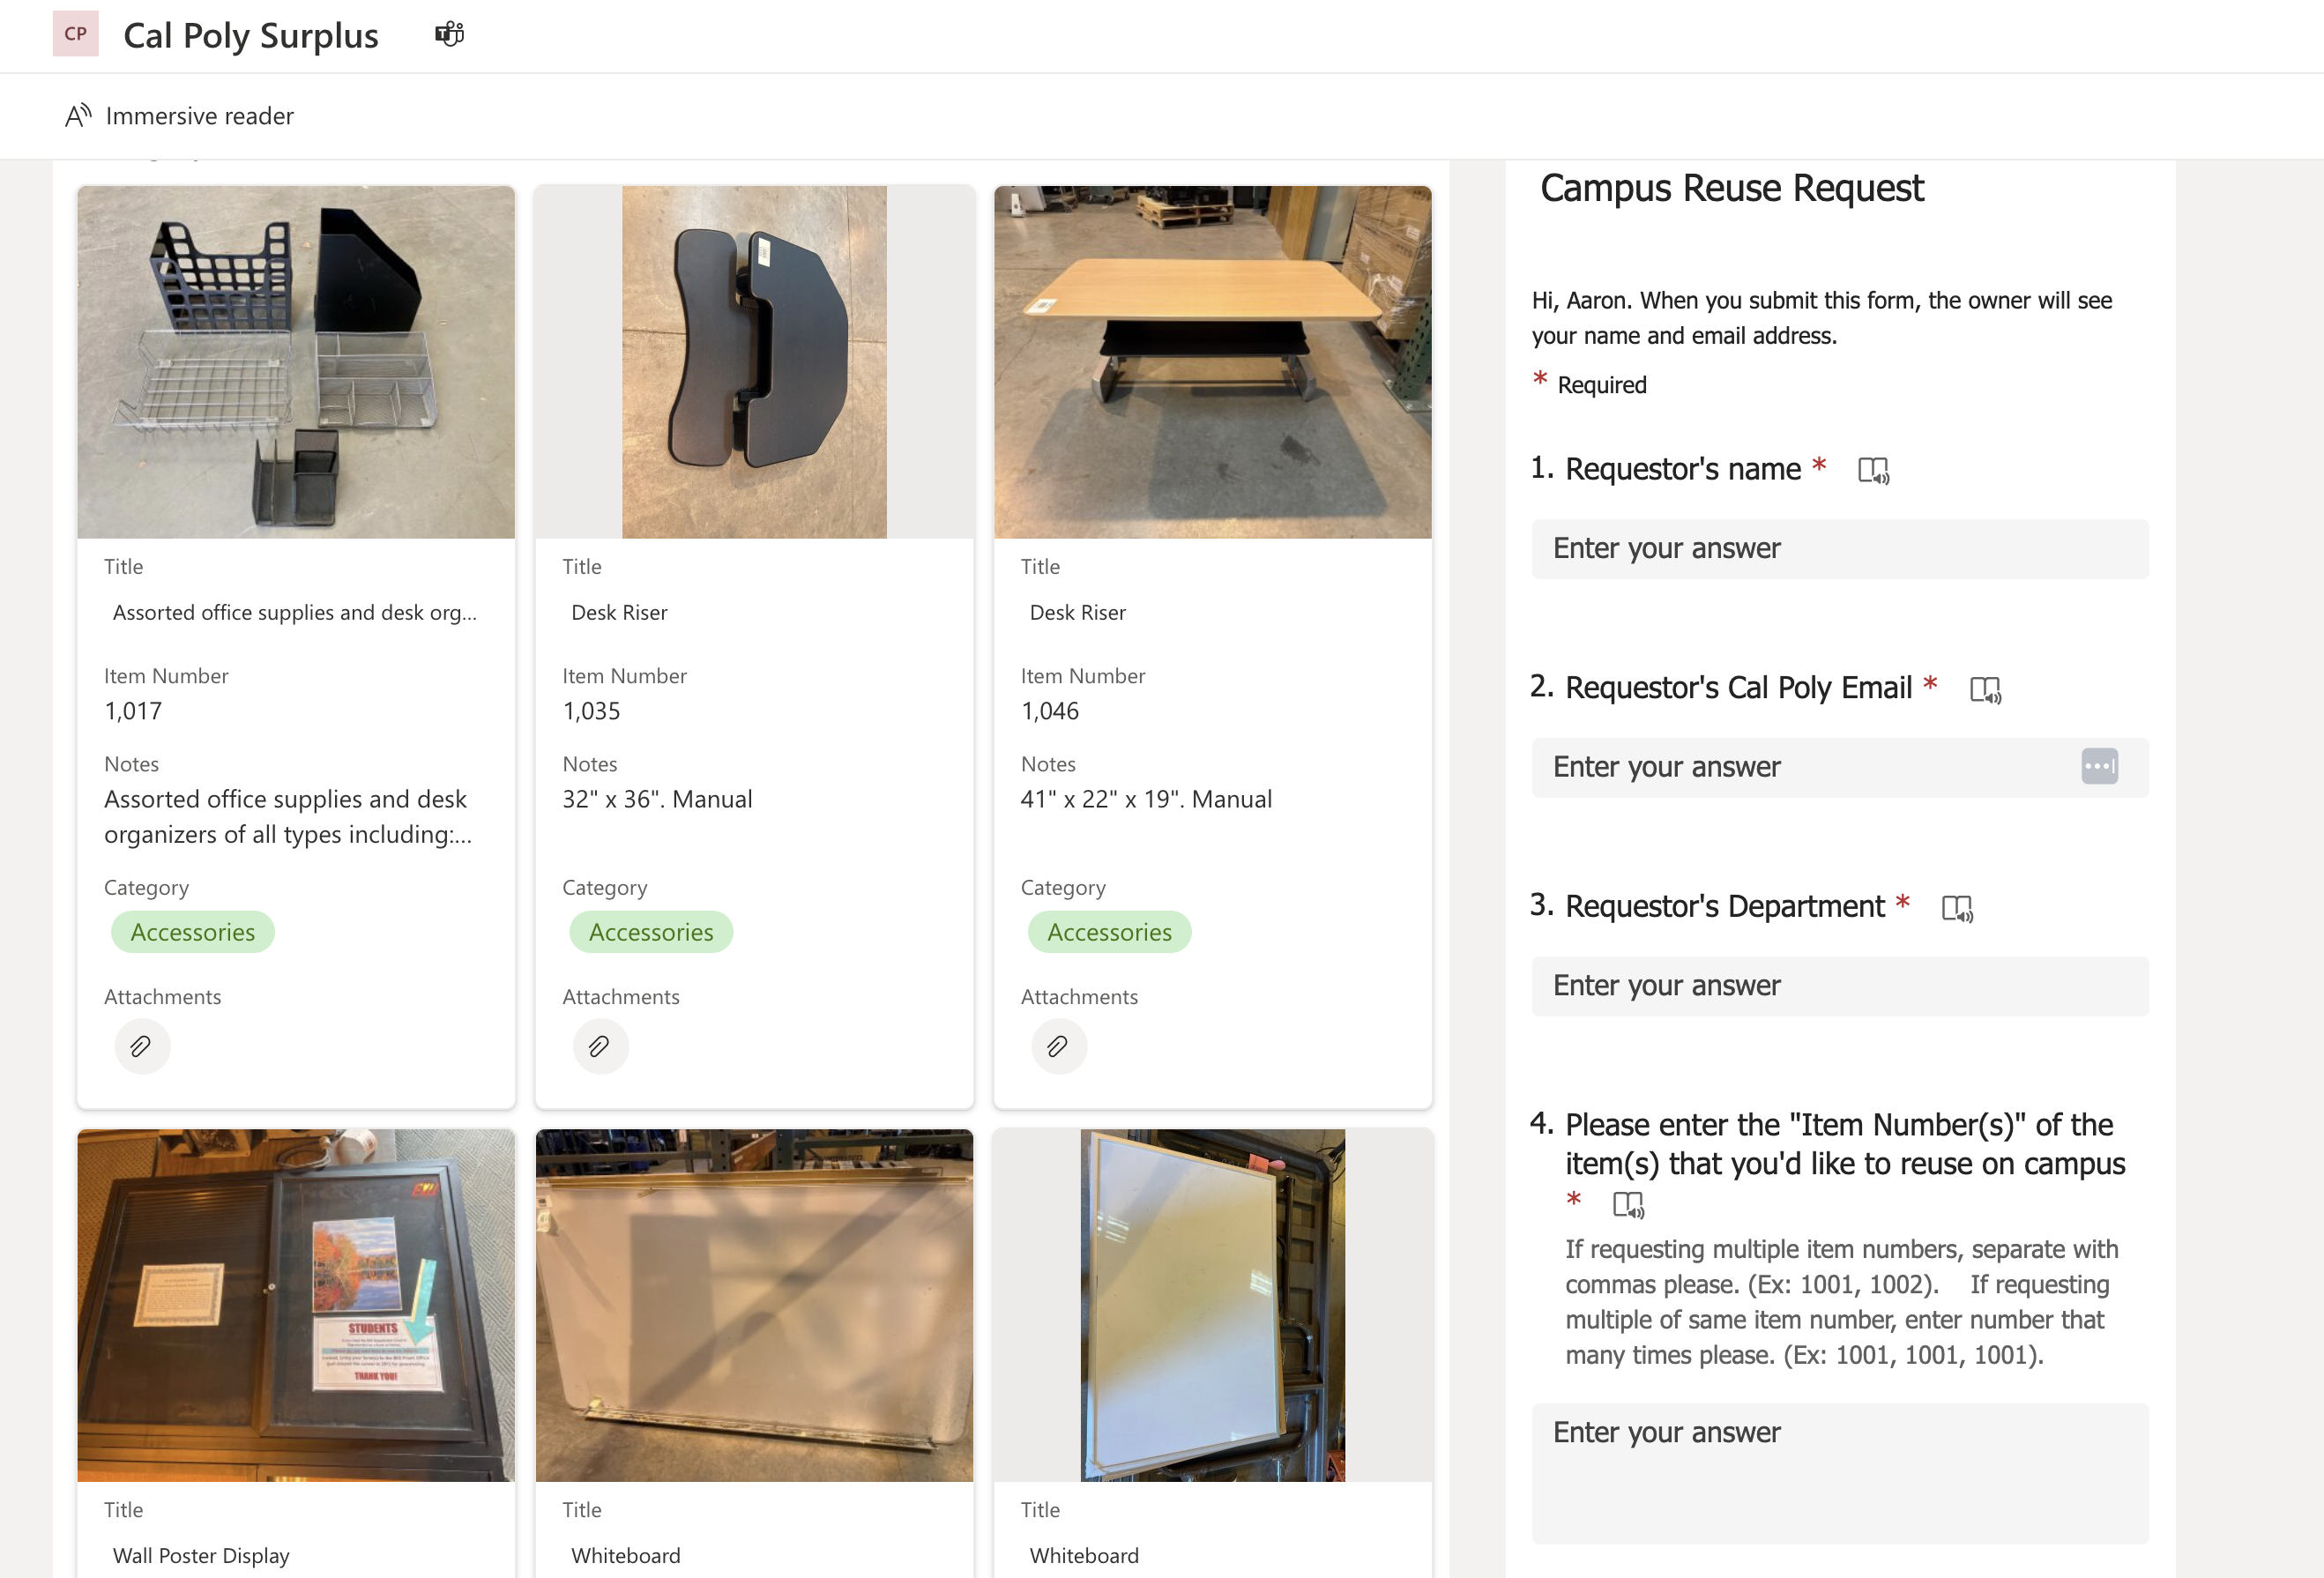Open attachments for item 1,017

[x=142, y=1046]
